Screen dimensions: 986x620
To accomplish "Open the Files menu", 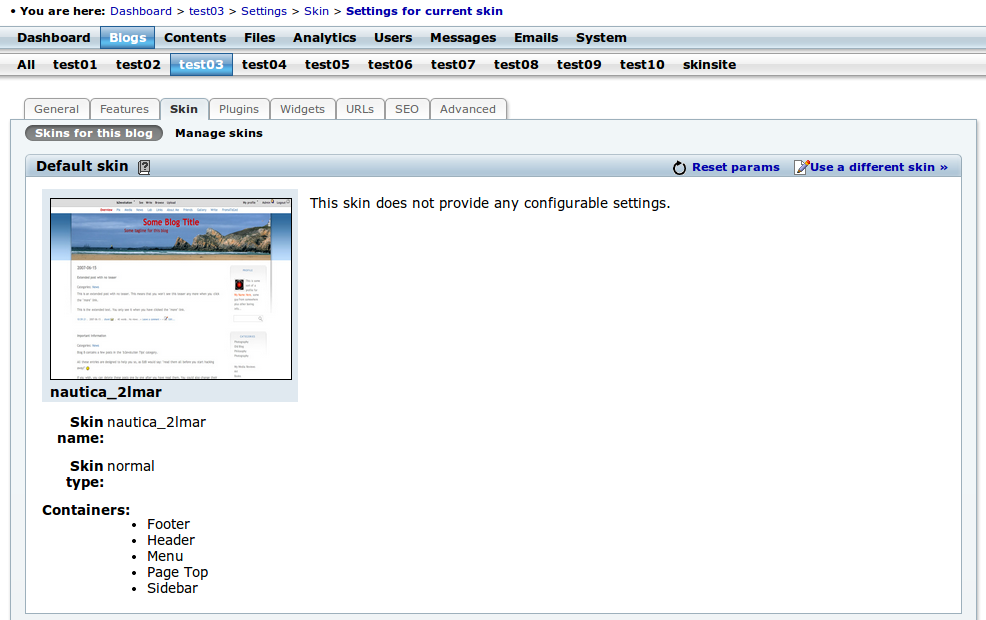I will [x=260, y=38].
